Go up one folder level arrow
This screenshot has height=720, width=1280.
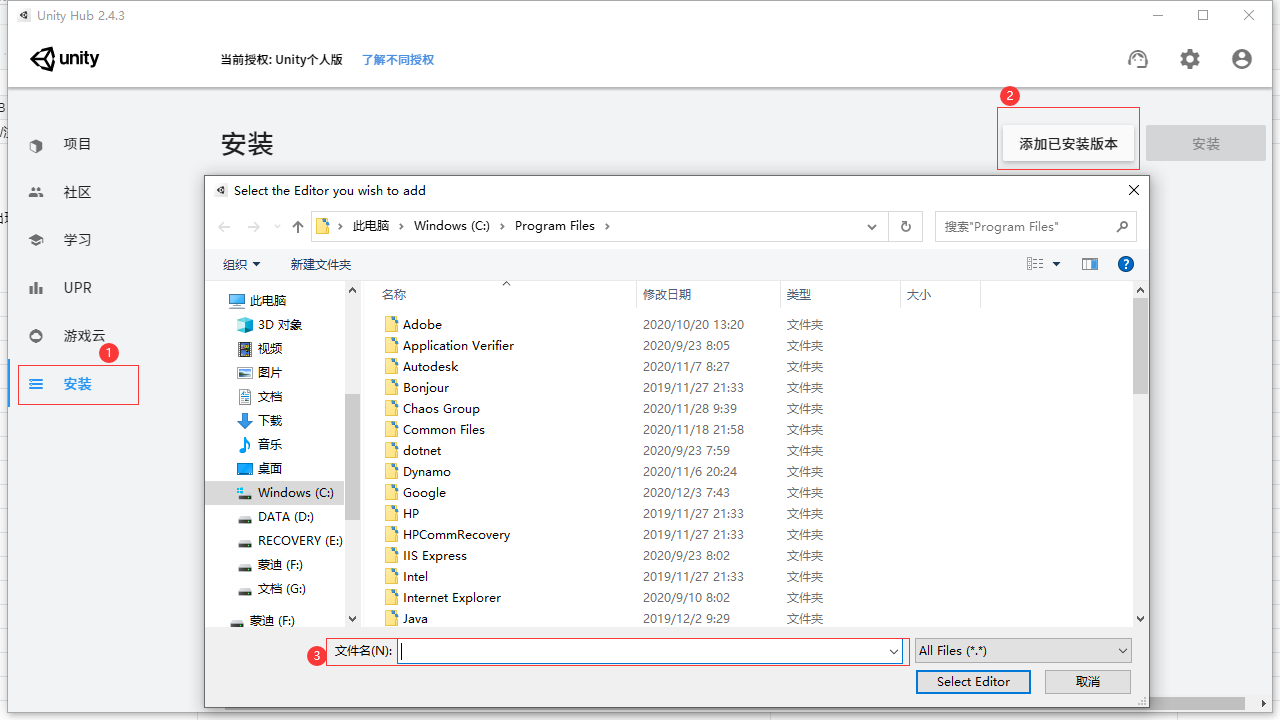(x=298, y=227)
